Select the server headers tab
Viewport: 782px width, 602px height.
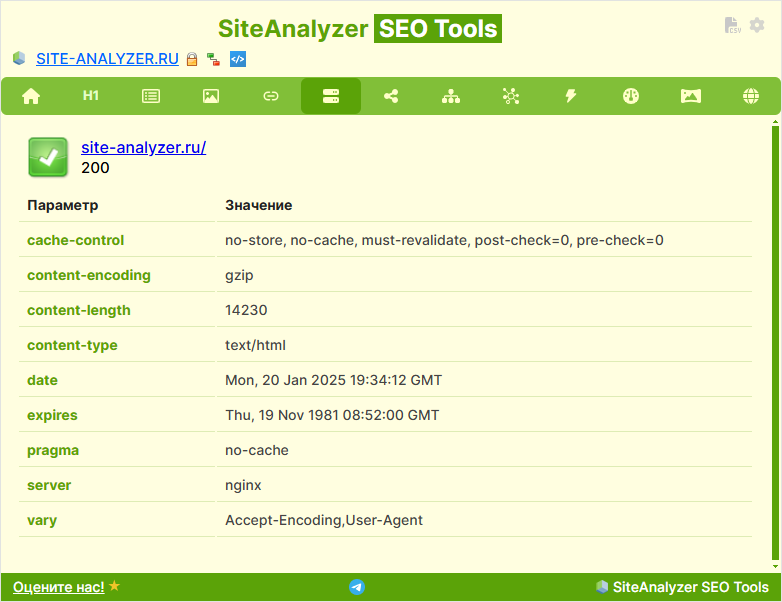pyautogui.click(x=331, y=96)
